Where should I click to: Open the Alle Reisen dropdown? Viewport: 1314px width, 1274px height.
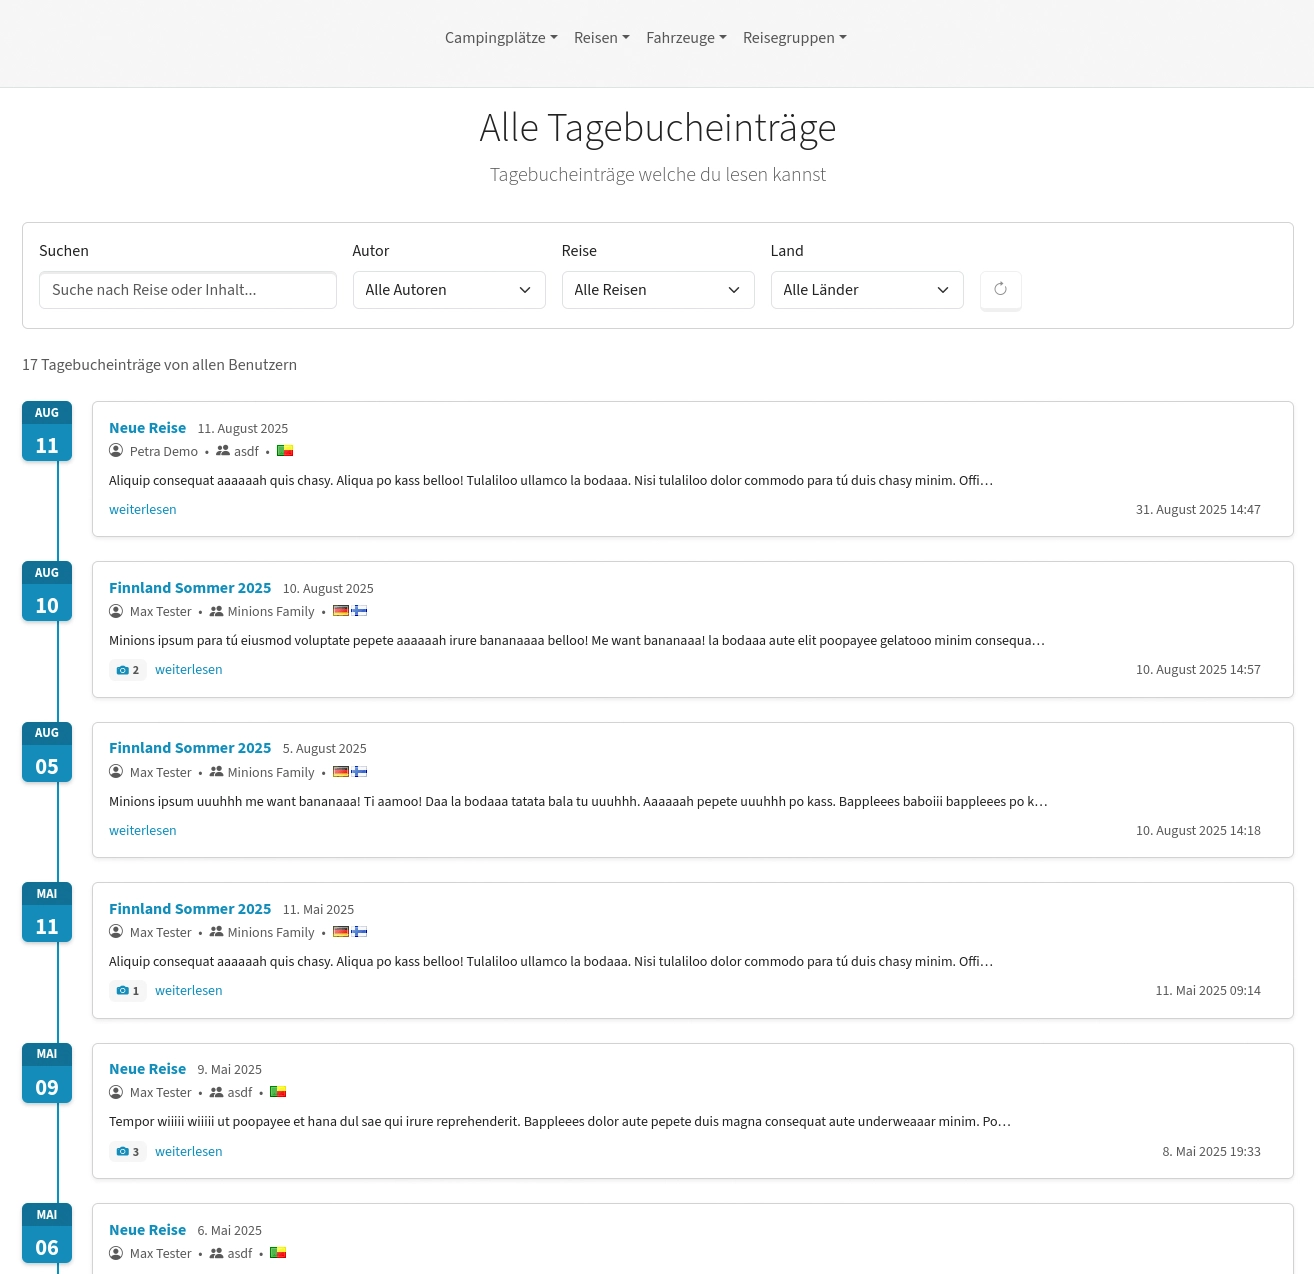pyautogui.click(x=658, y=290)
